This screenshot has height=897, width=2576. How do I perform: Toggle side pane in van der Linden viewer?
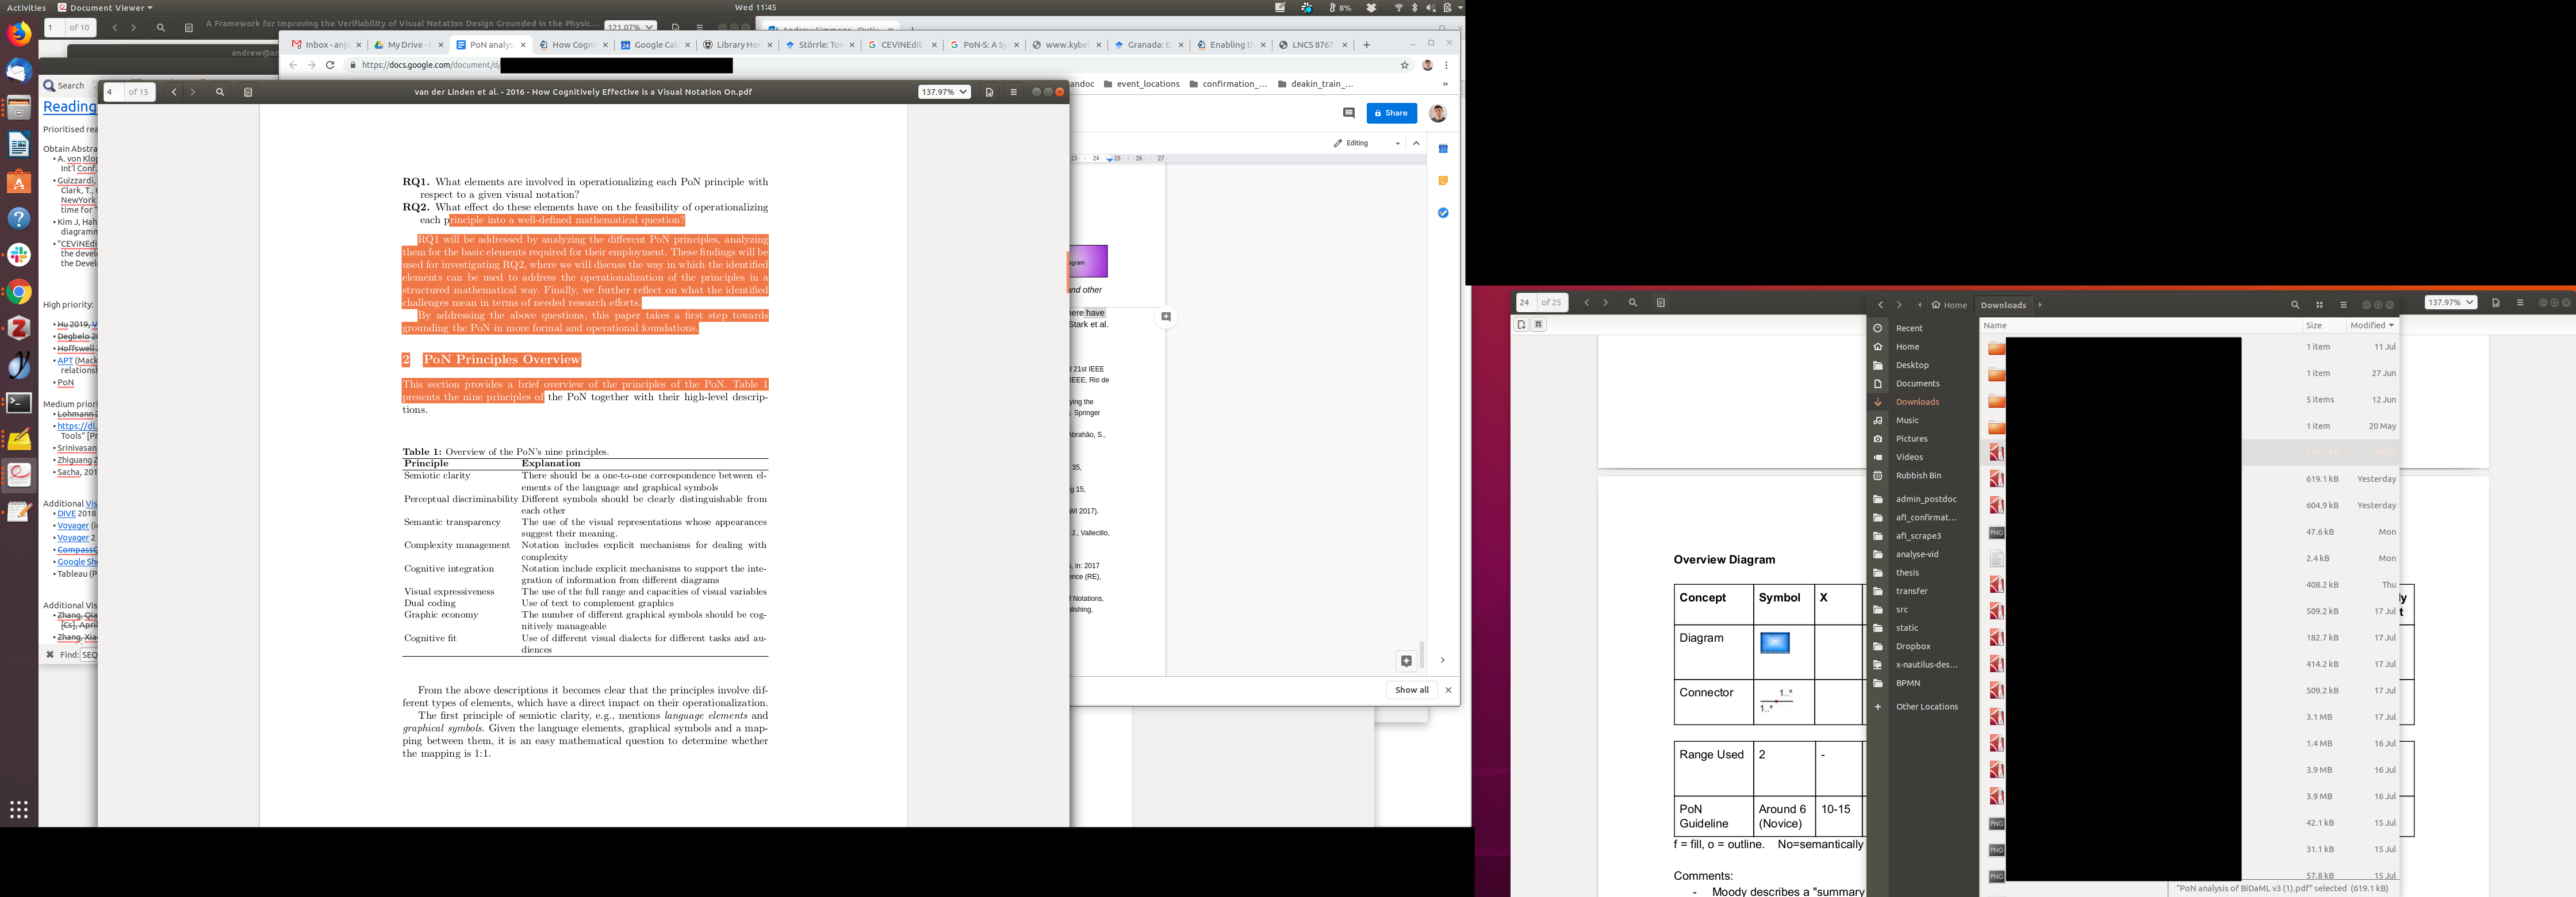coord(248,92)
